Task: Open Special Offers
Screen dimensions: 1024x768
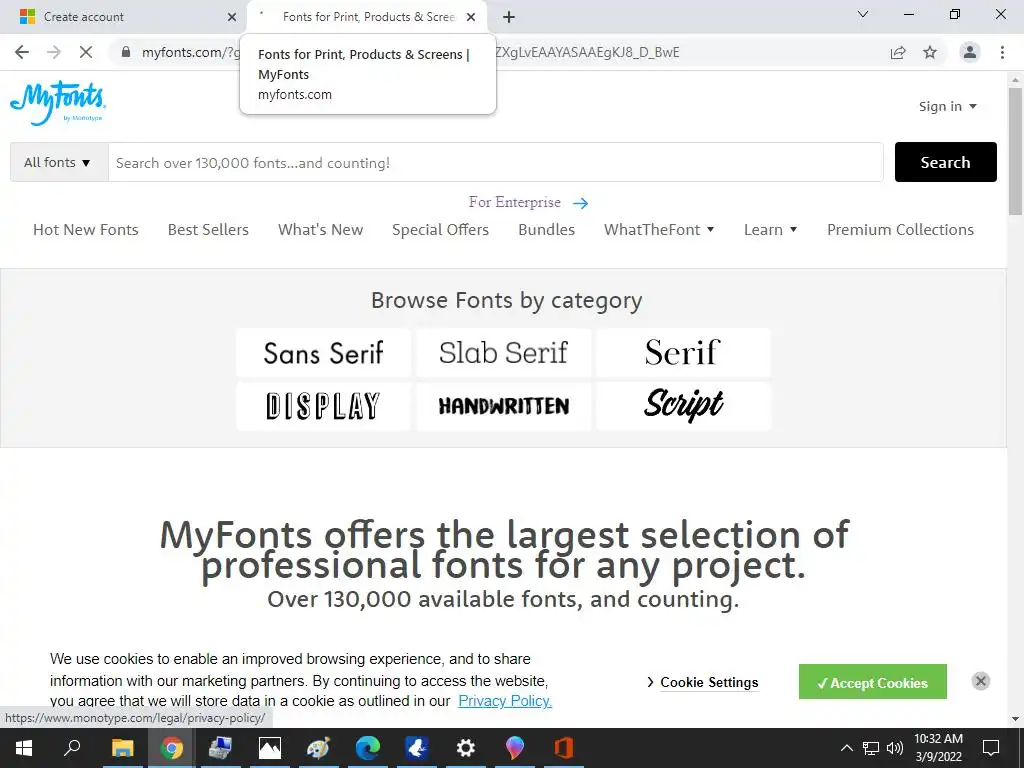Action: [x=440, y=230]
